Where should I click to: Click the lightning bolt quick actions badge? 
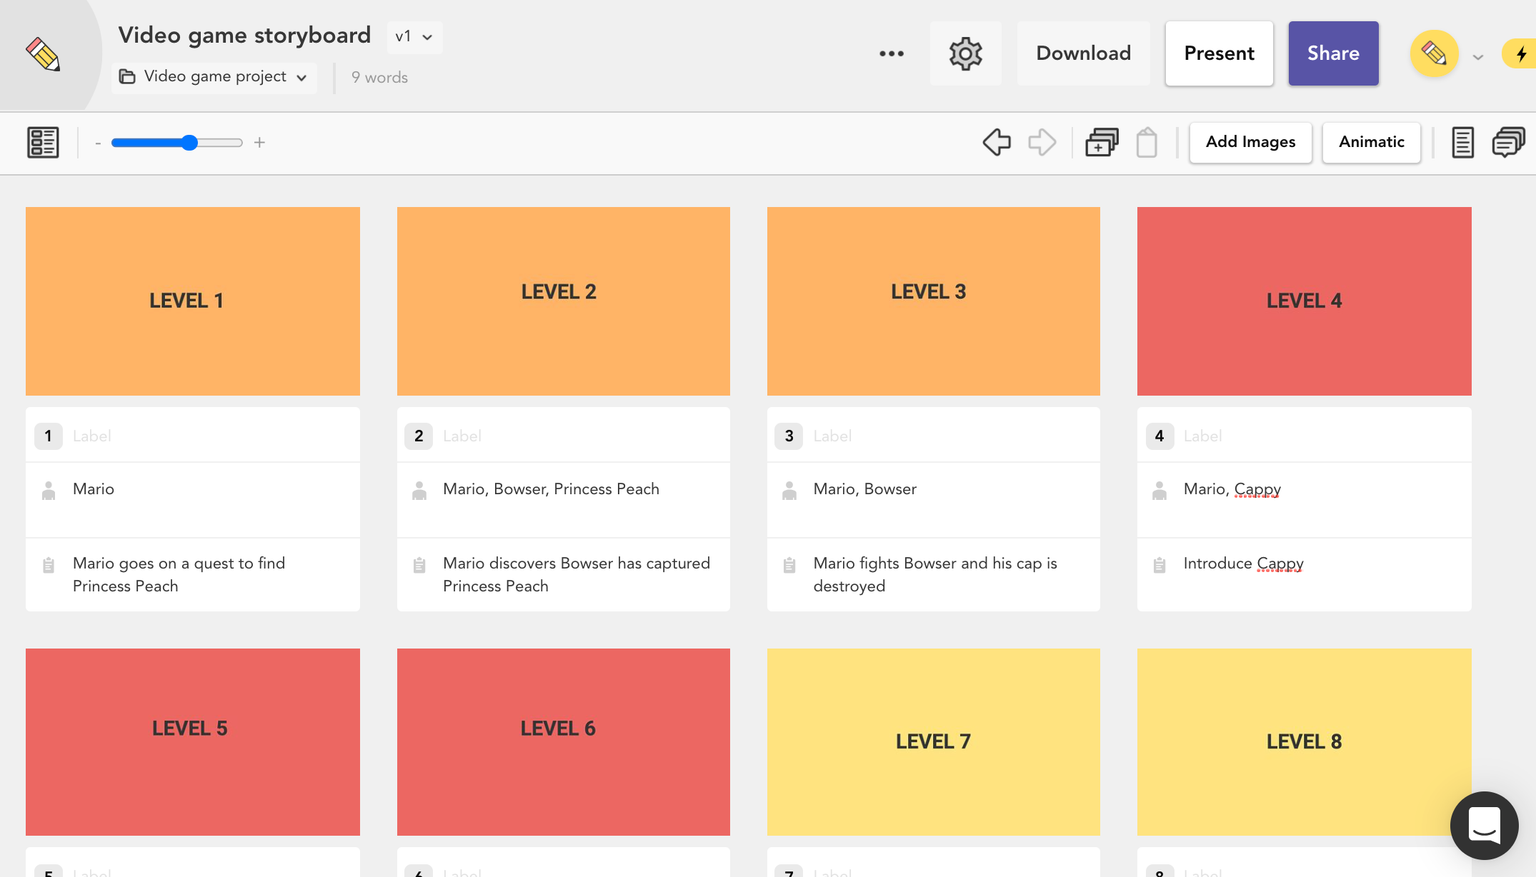point(1521,54)
